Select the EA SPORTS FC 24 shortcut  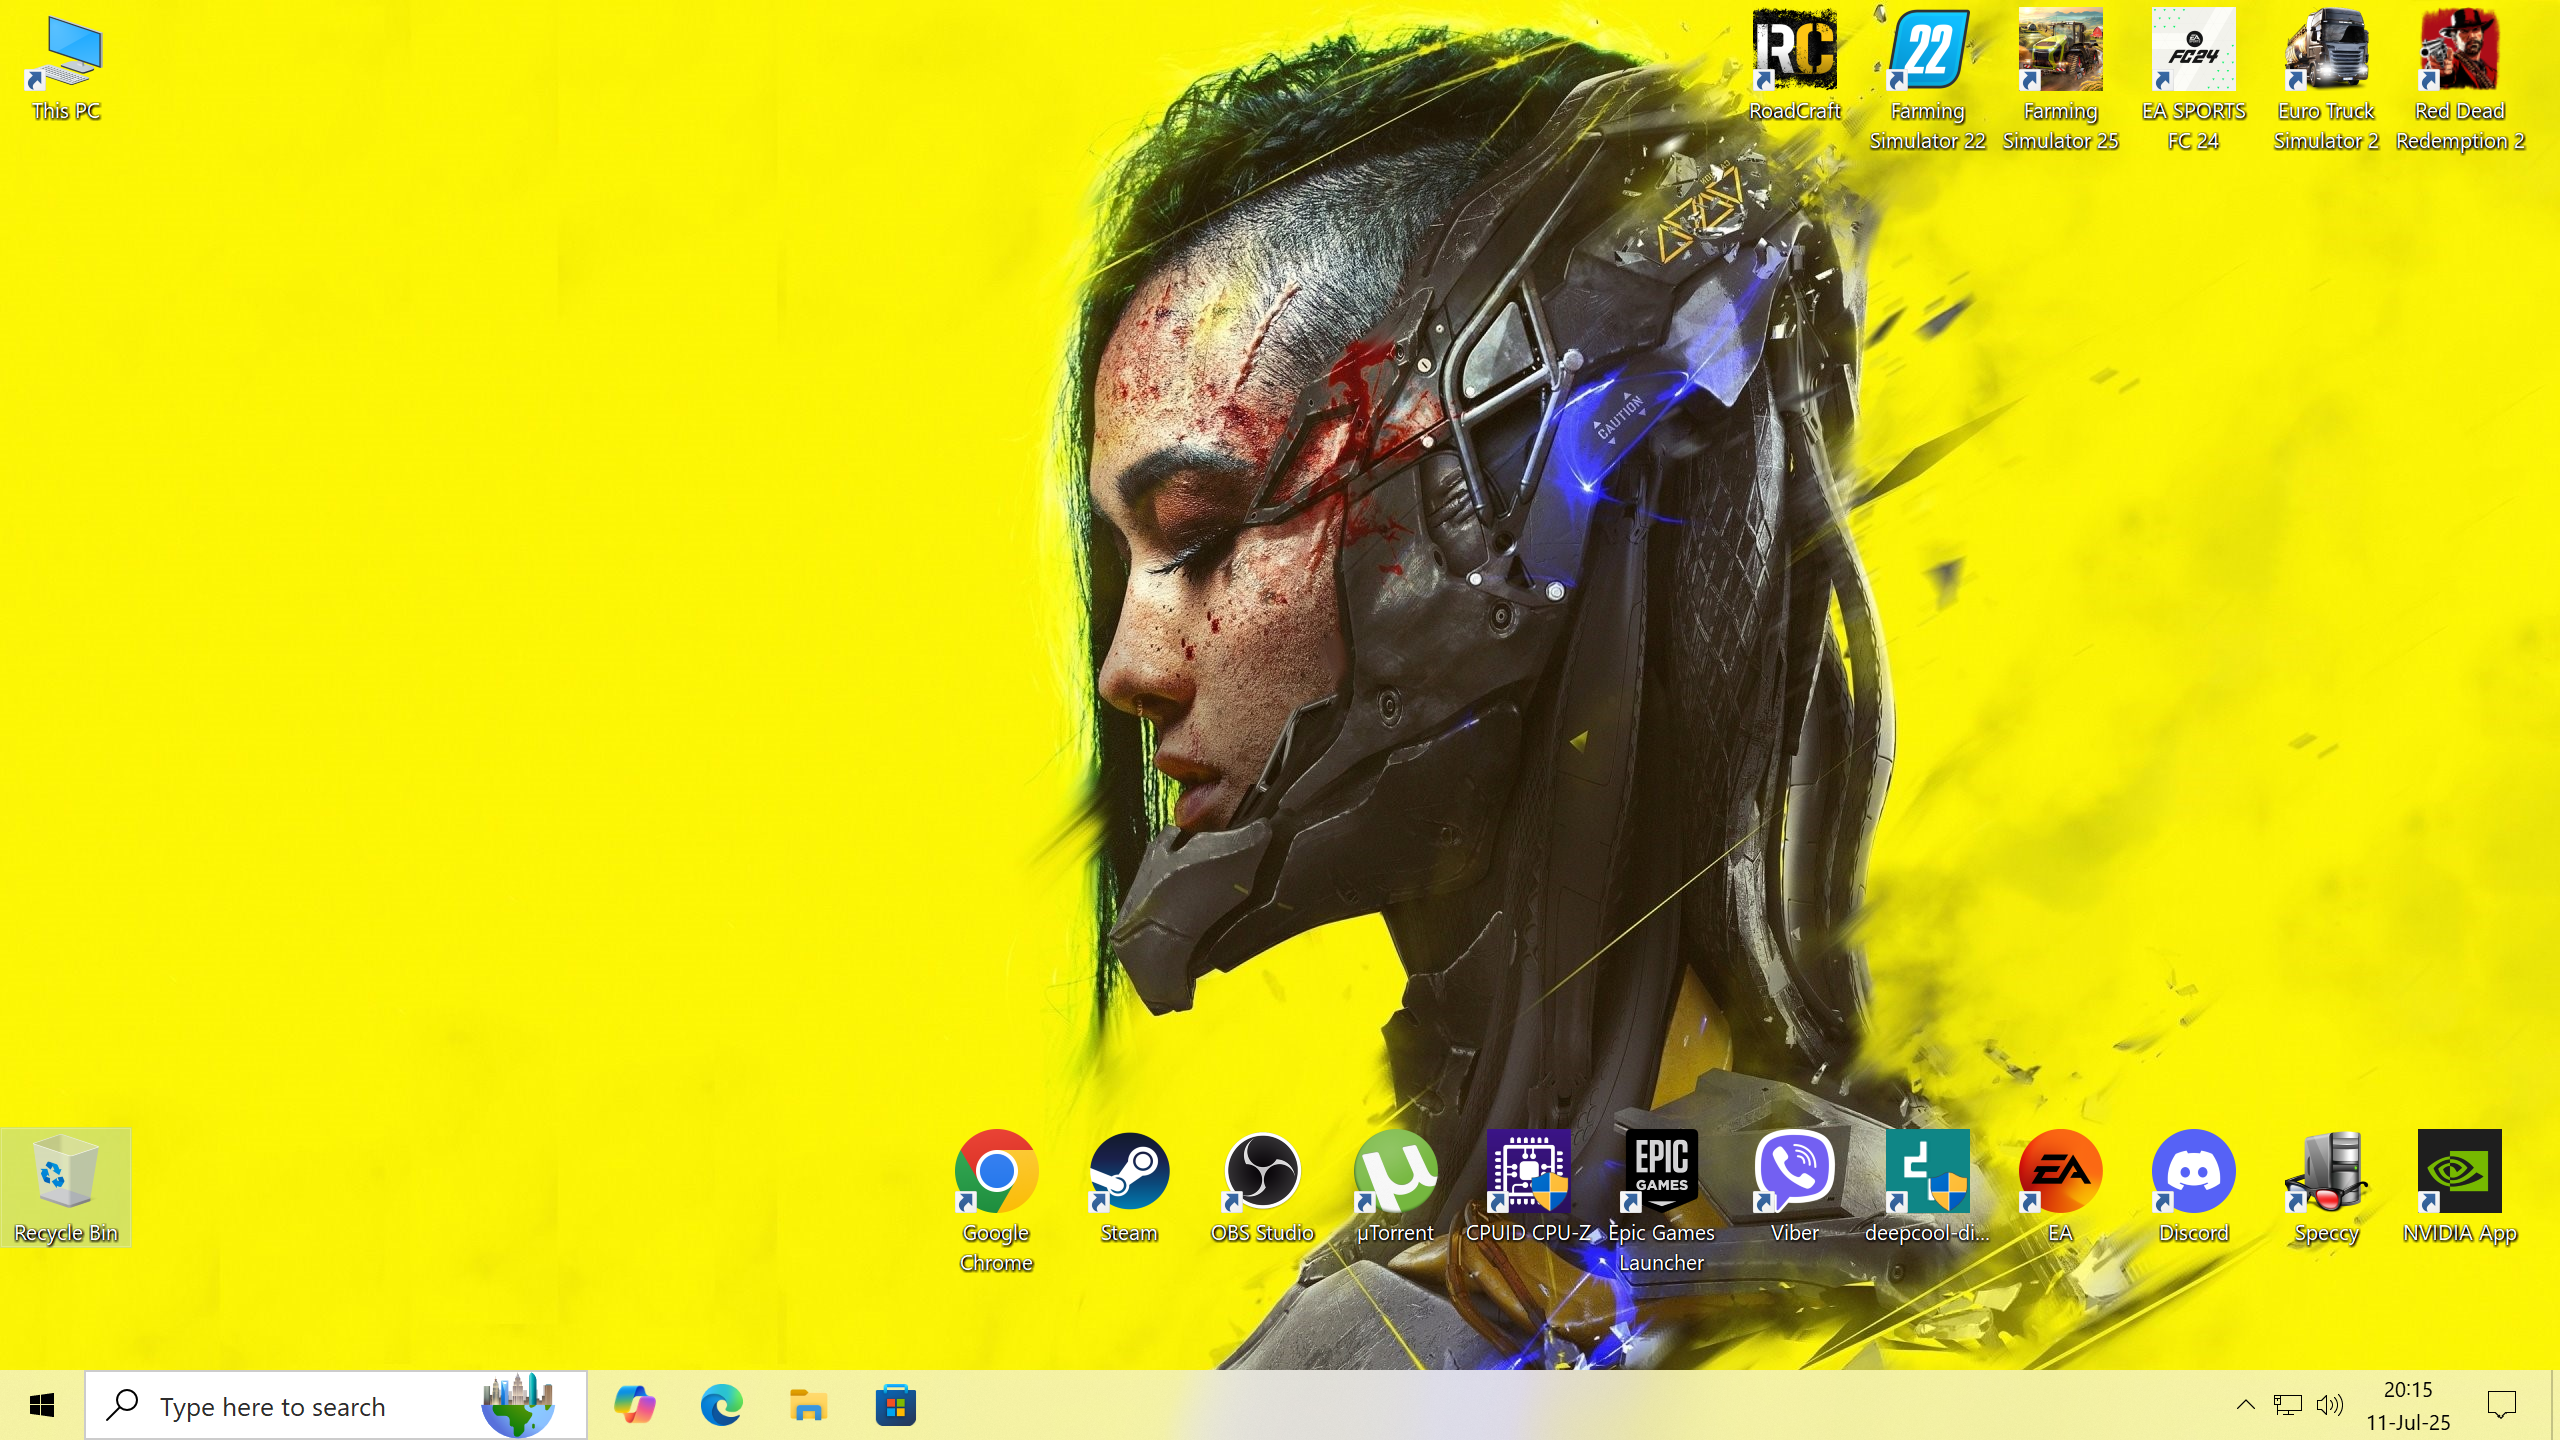pos(2193,80)
